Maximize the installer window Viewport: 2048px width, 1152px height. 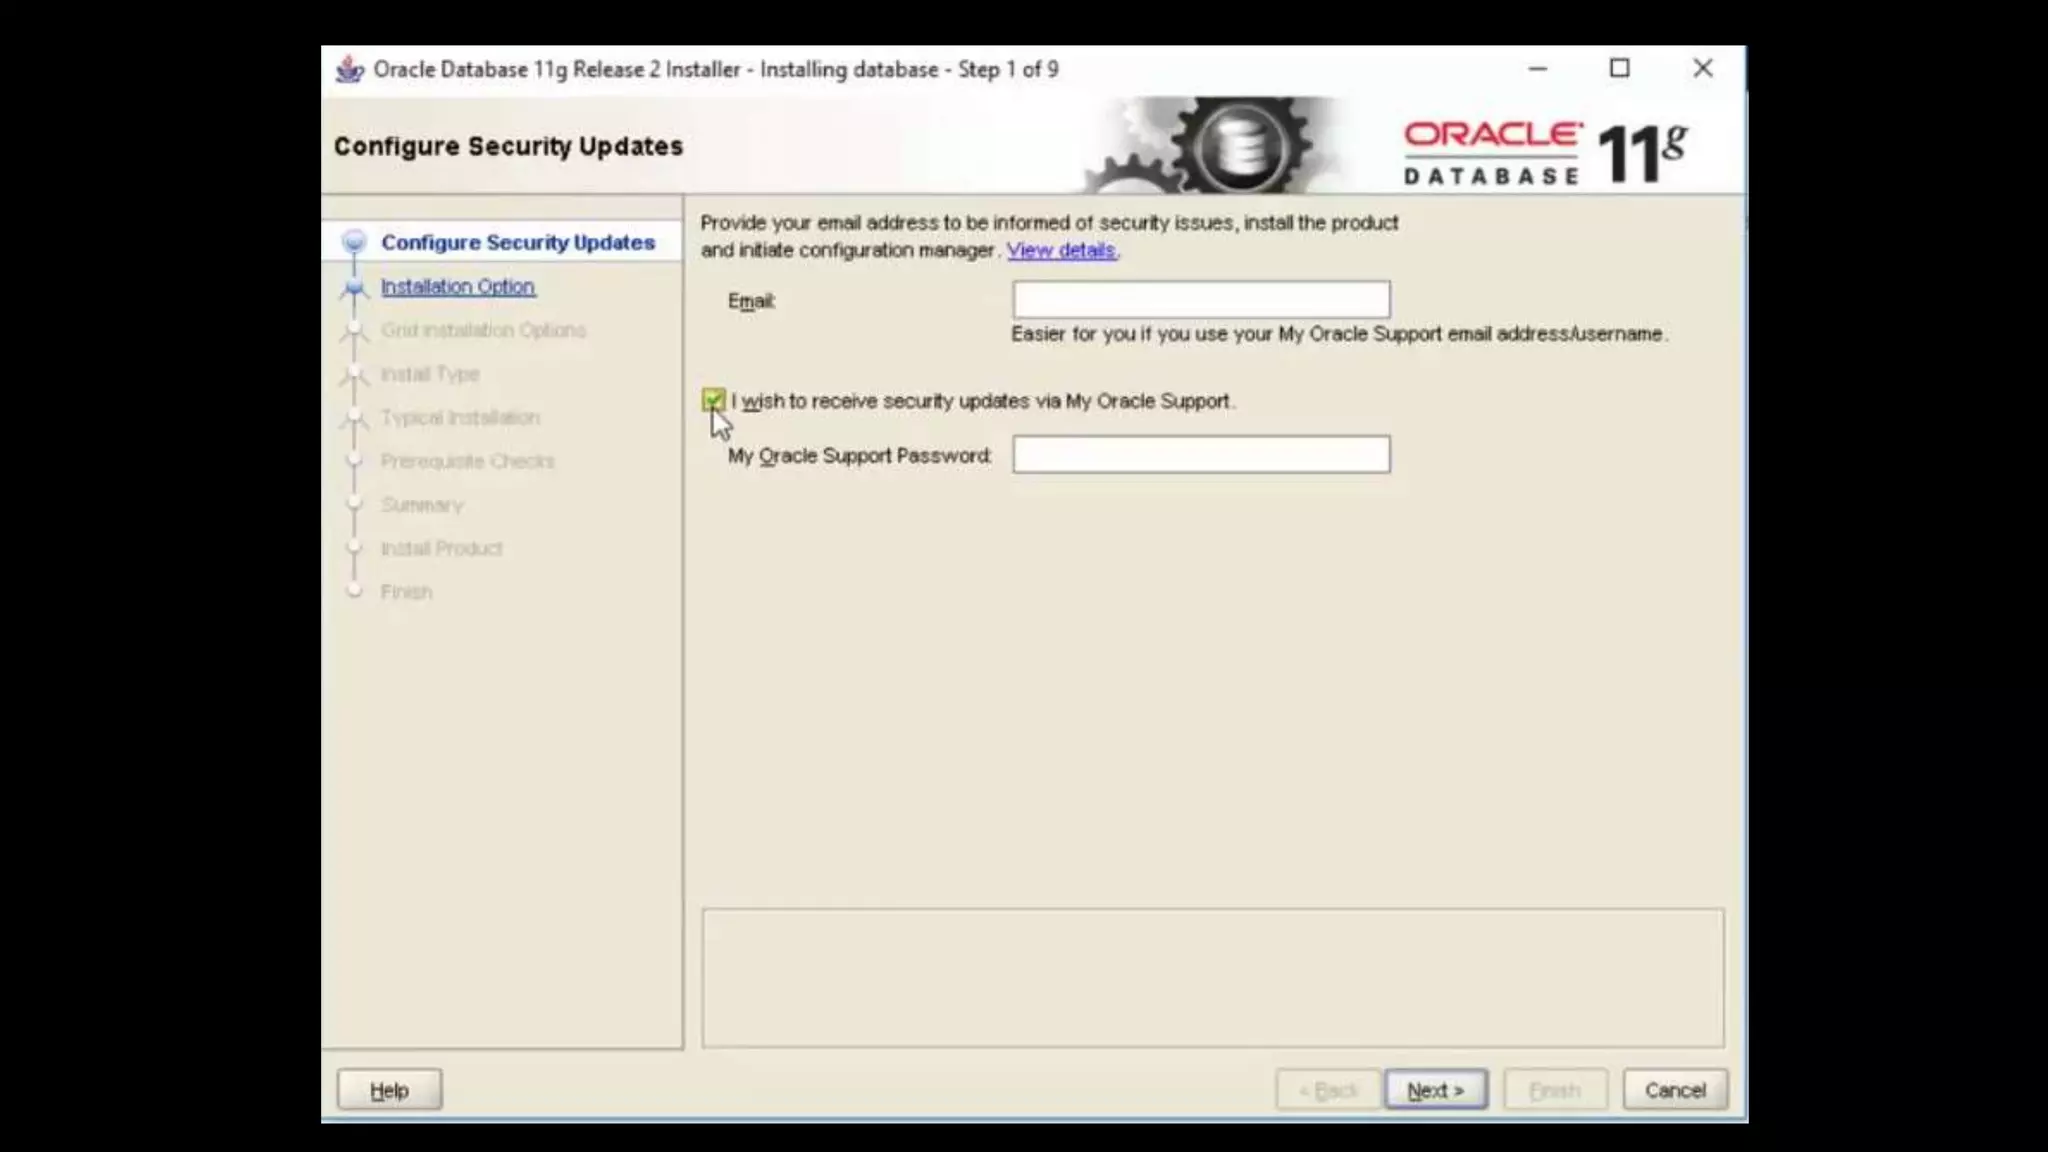point(1620,69)
